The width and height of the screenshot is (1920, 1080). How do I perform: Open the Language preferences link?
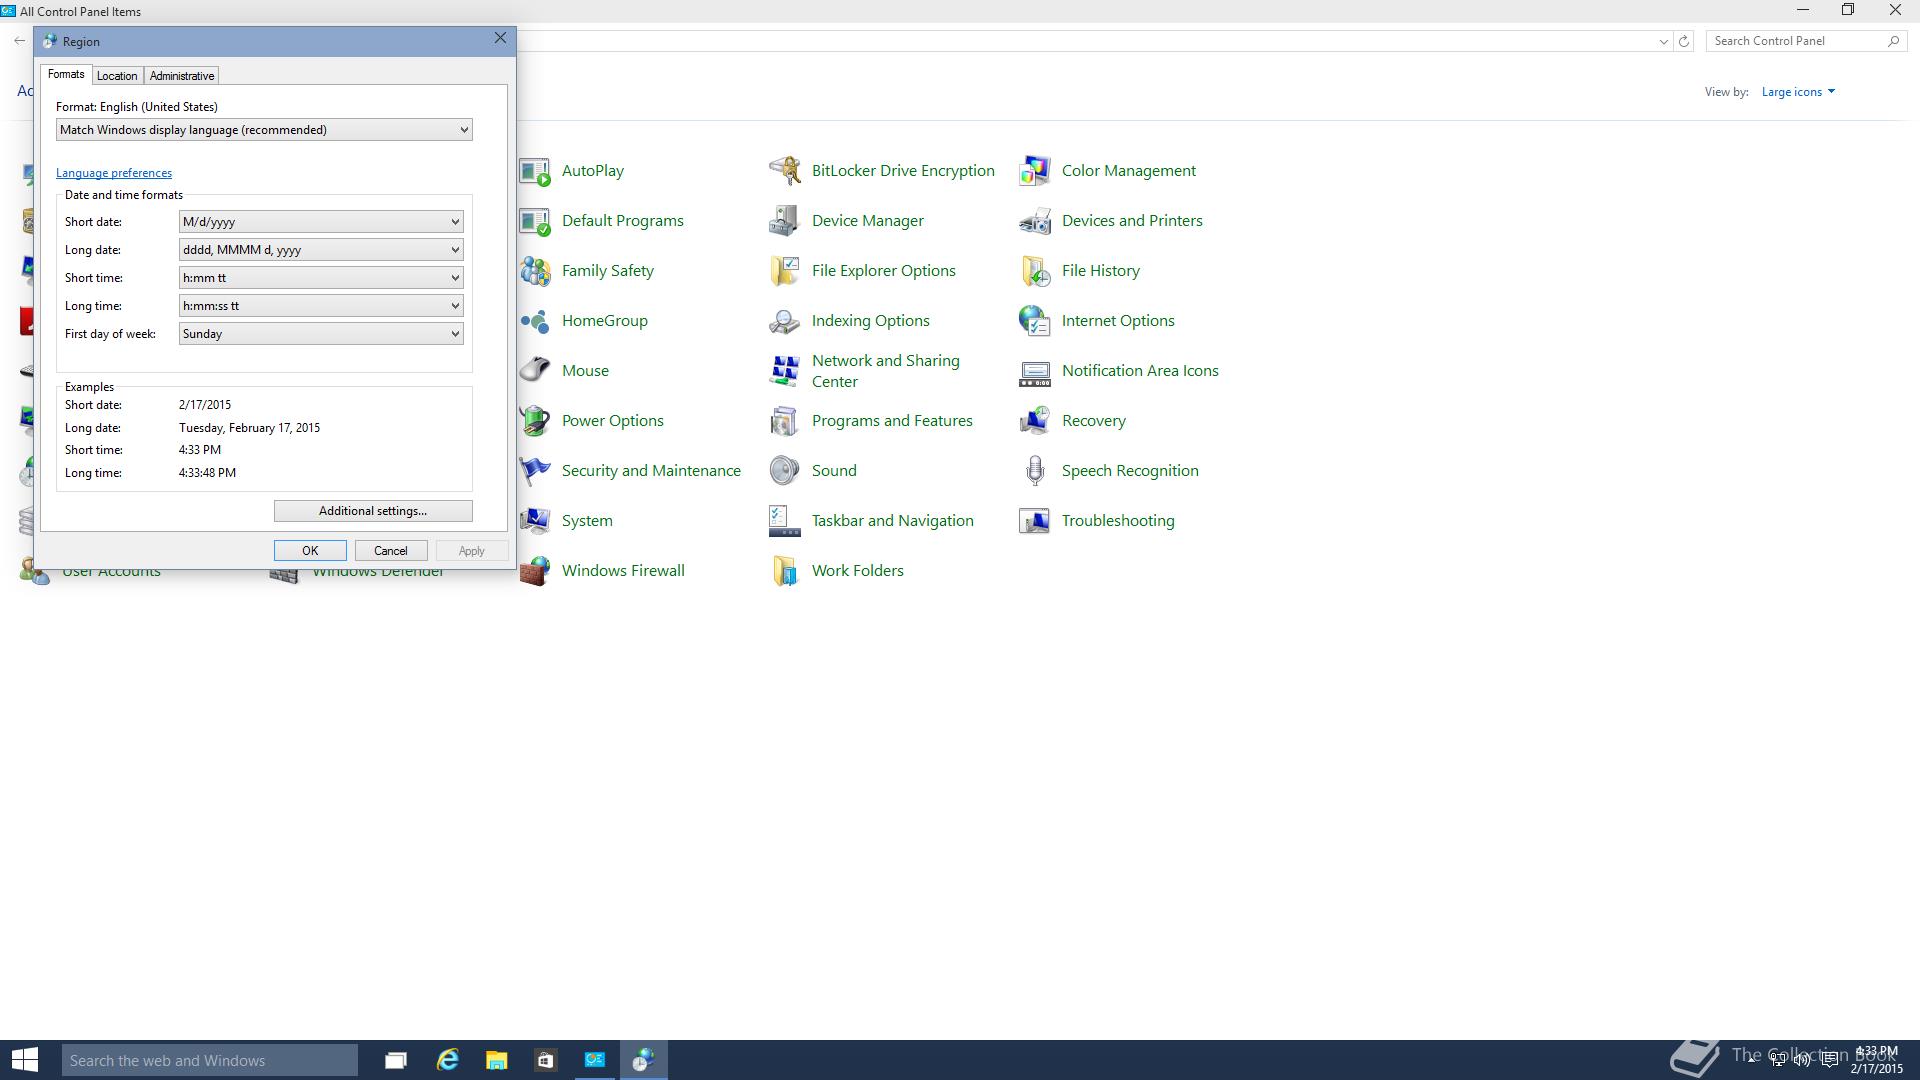pos(114,173)
